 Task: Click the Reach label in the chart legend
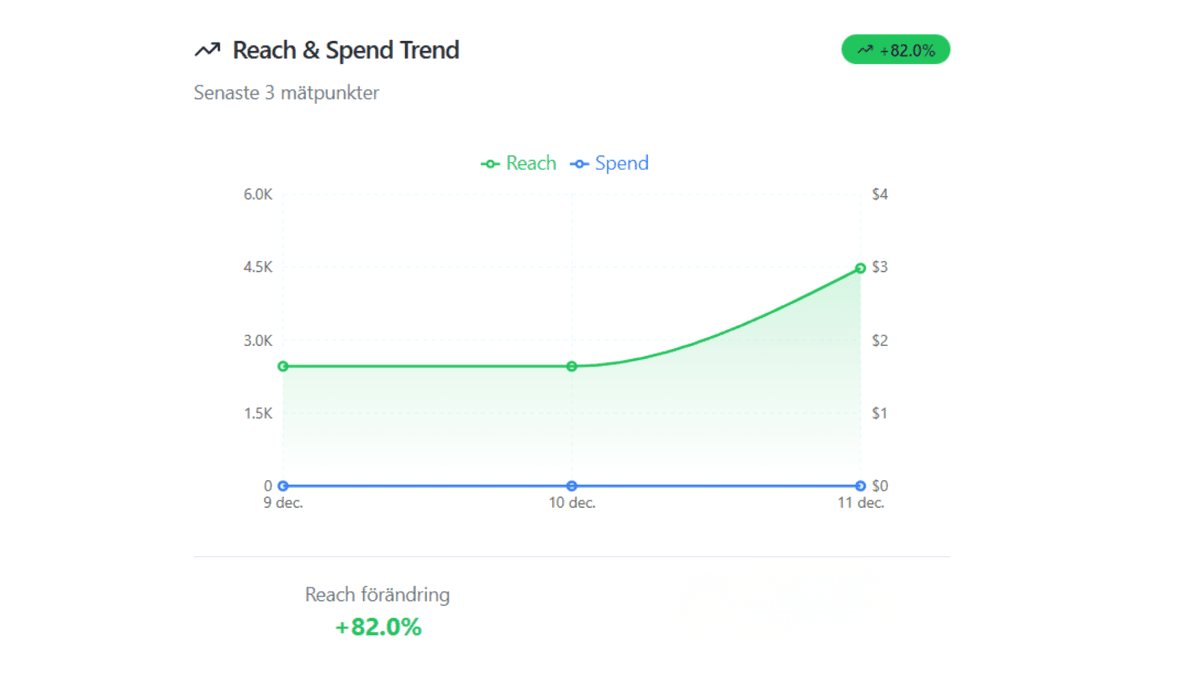pos(530,163)
